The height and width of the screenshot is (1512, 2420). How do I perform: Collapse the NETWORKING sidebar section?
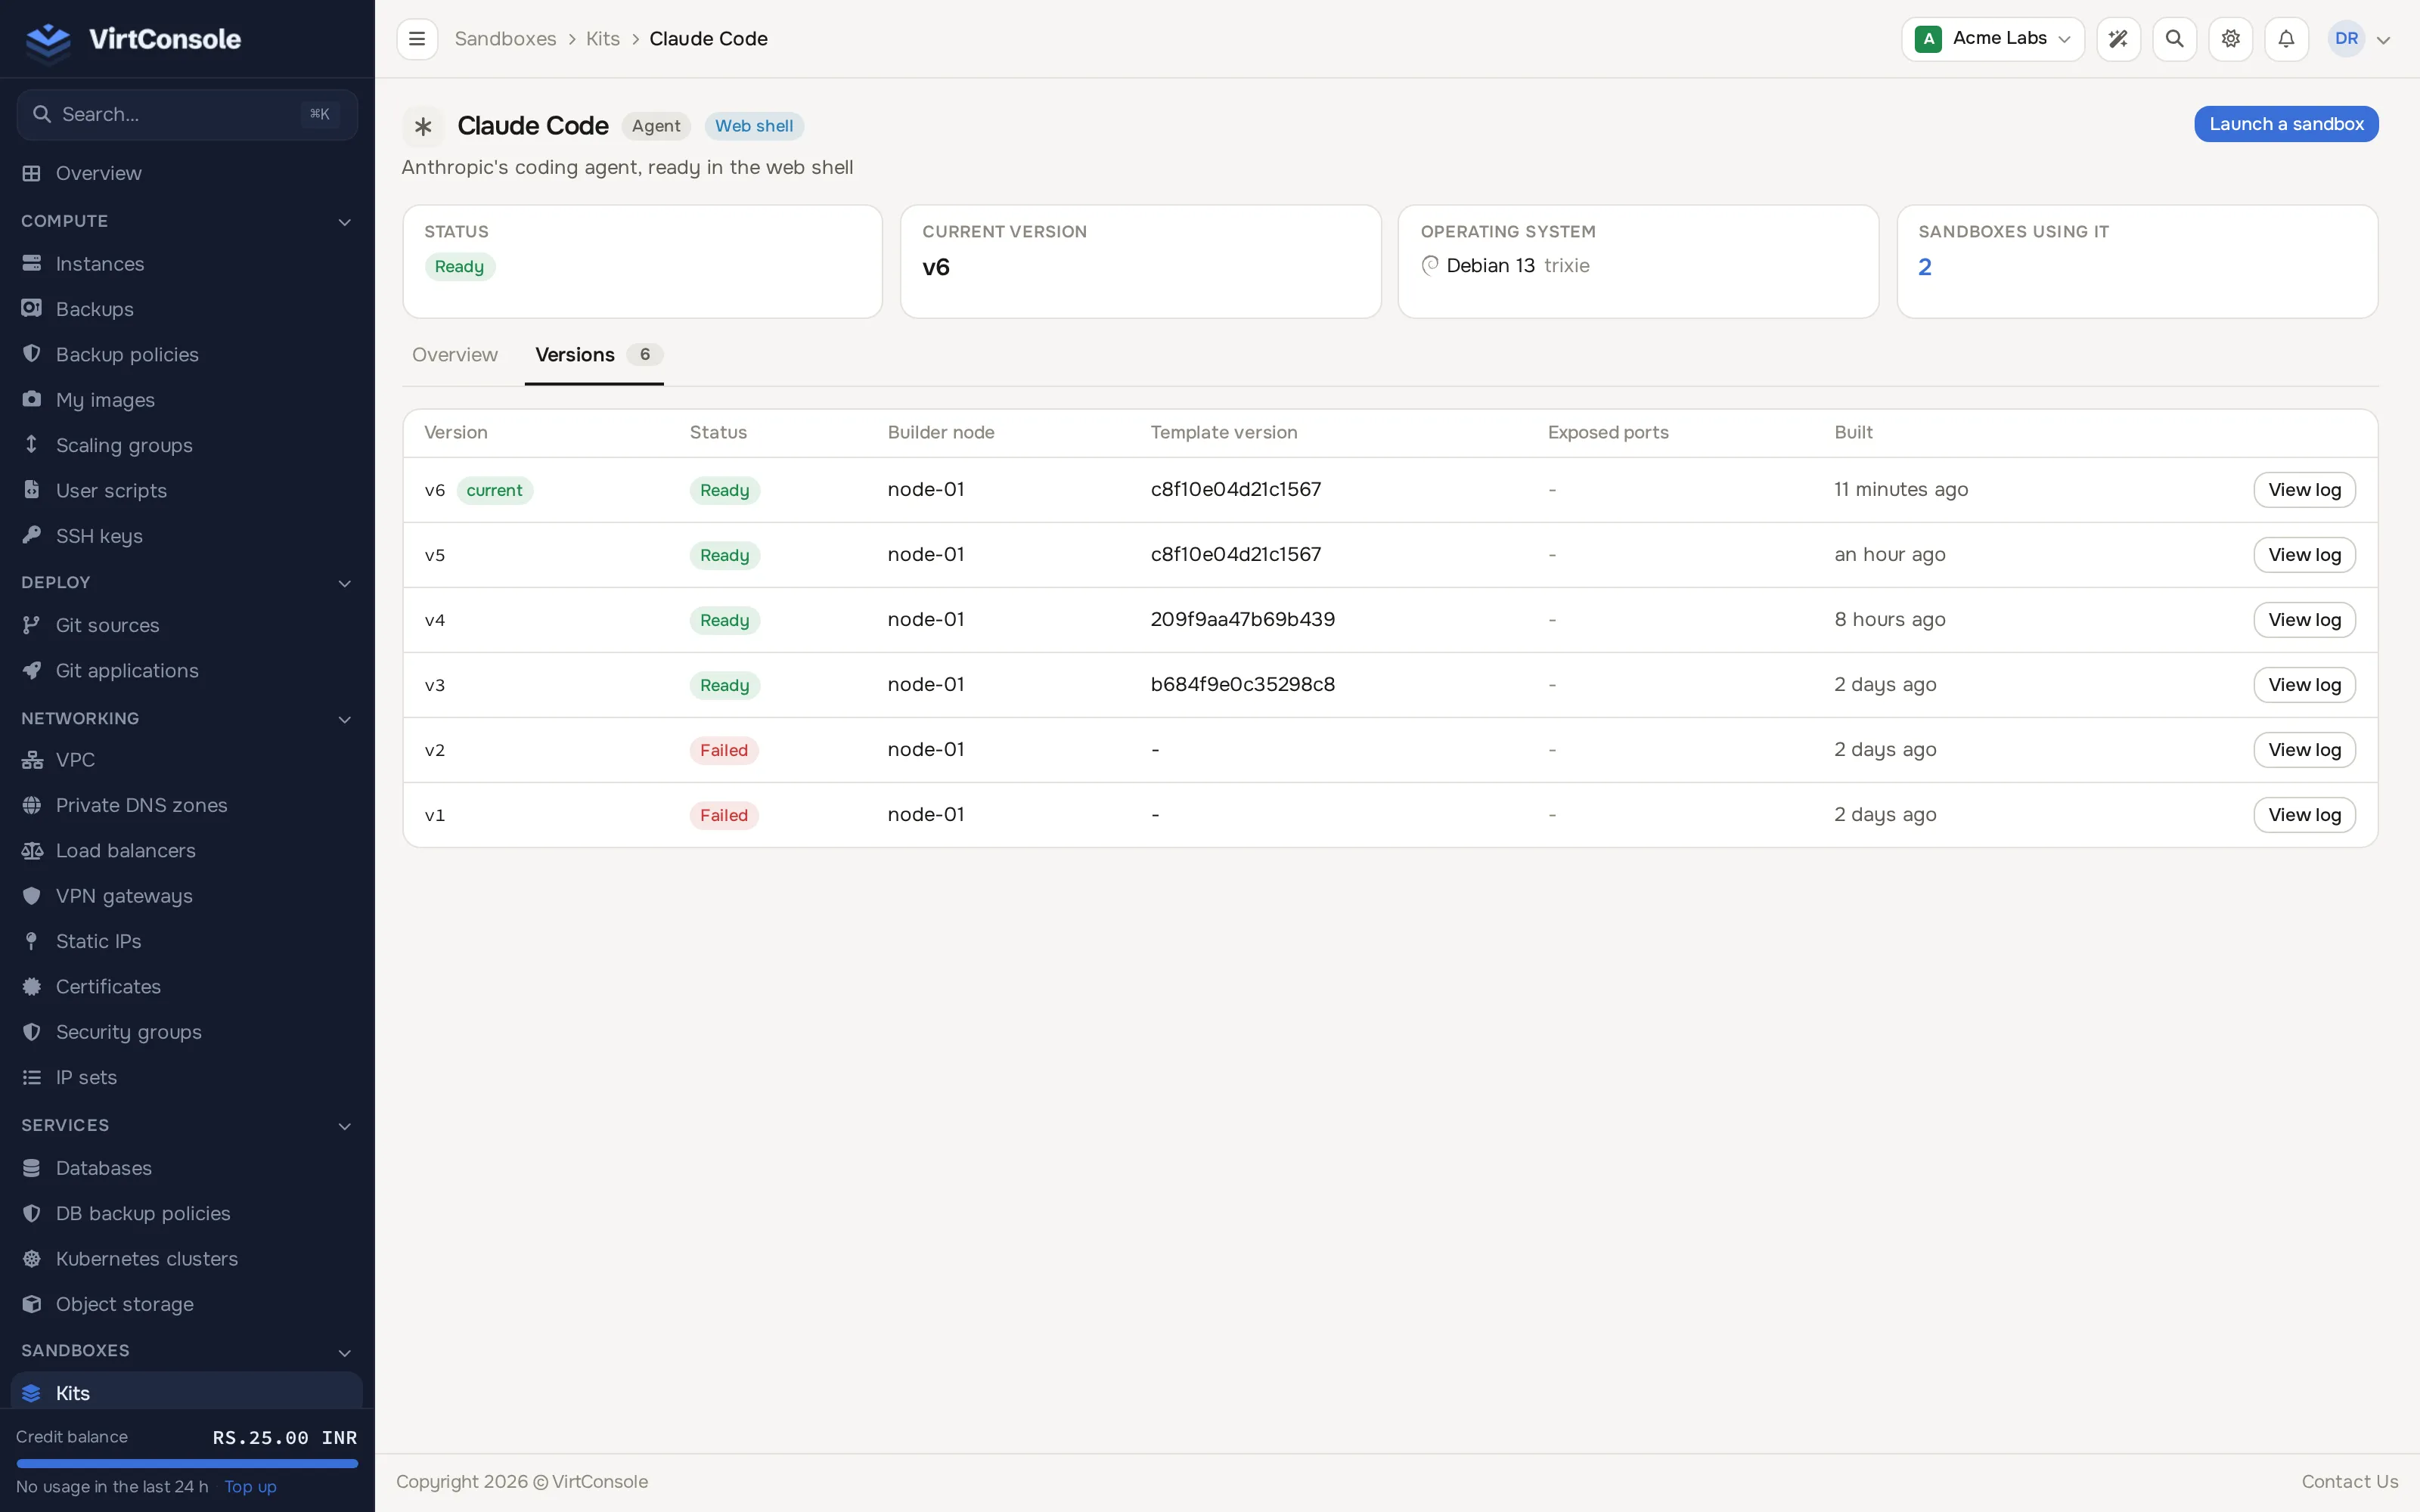coord(344,719)
